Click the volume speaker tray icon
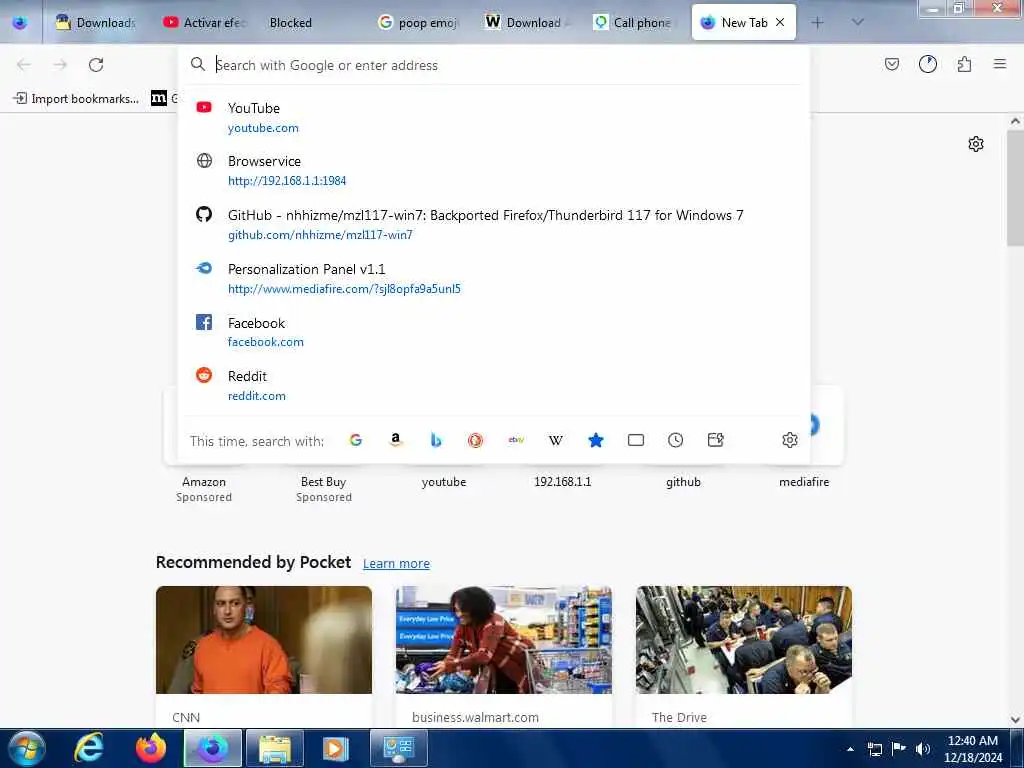1024x768 pixels. point(922,749)
